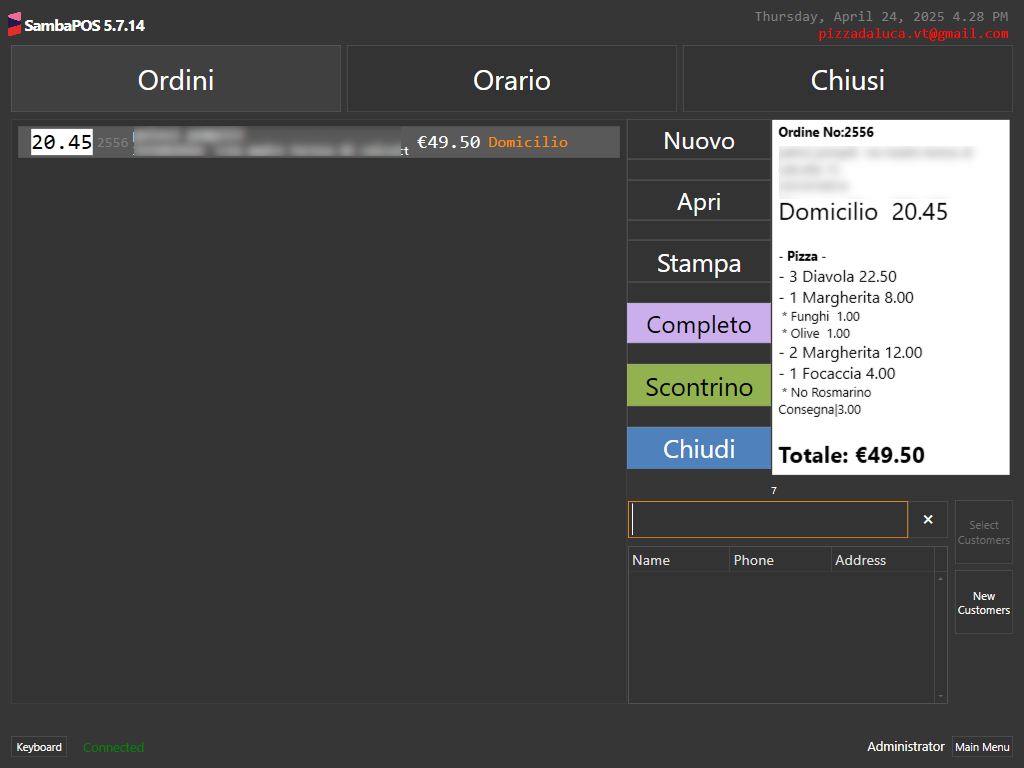Image resolution: width=1024 pixels, height=768 pixels.
Task: Open the on-screen Keyboard
Action: [x=39, y=746]
